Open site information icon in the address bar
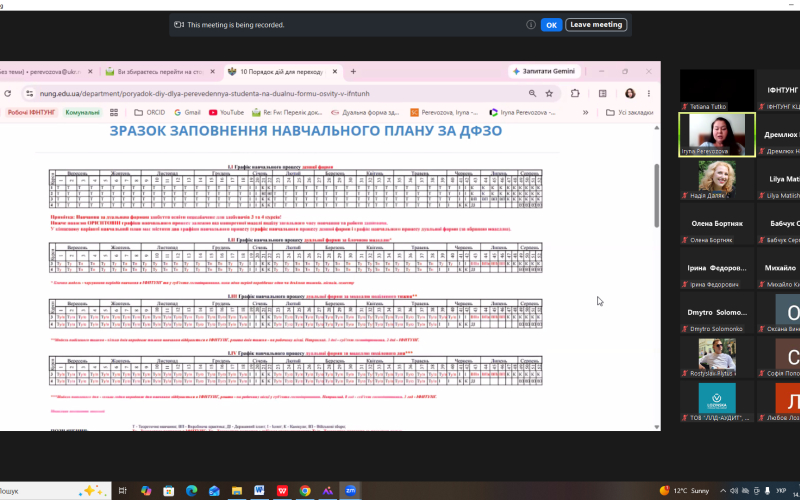 tap(30, 93)
